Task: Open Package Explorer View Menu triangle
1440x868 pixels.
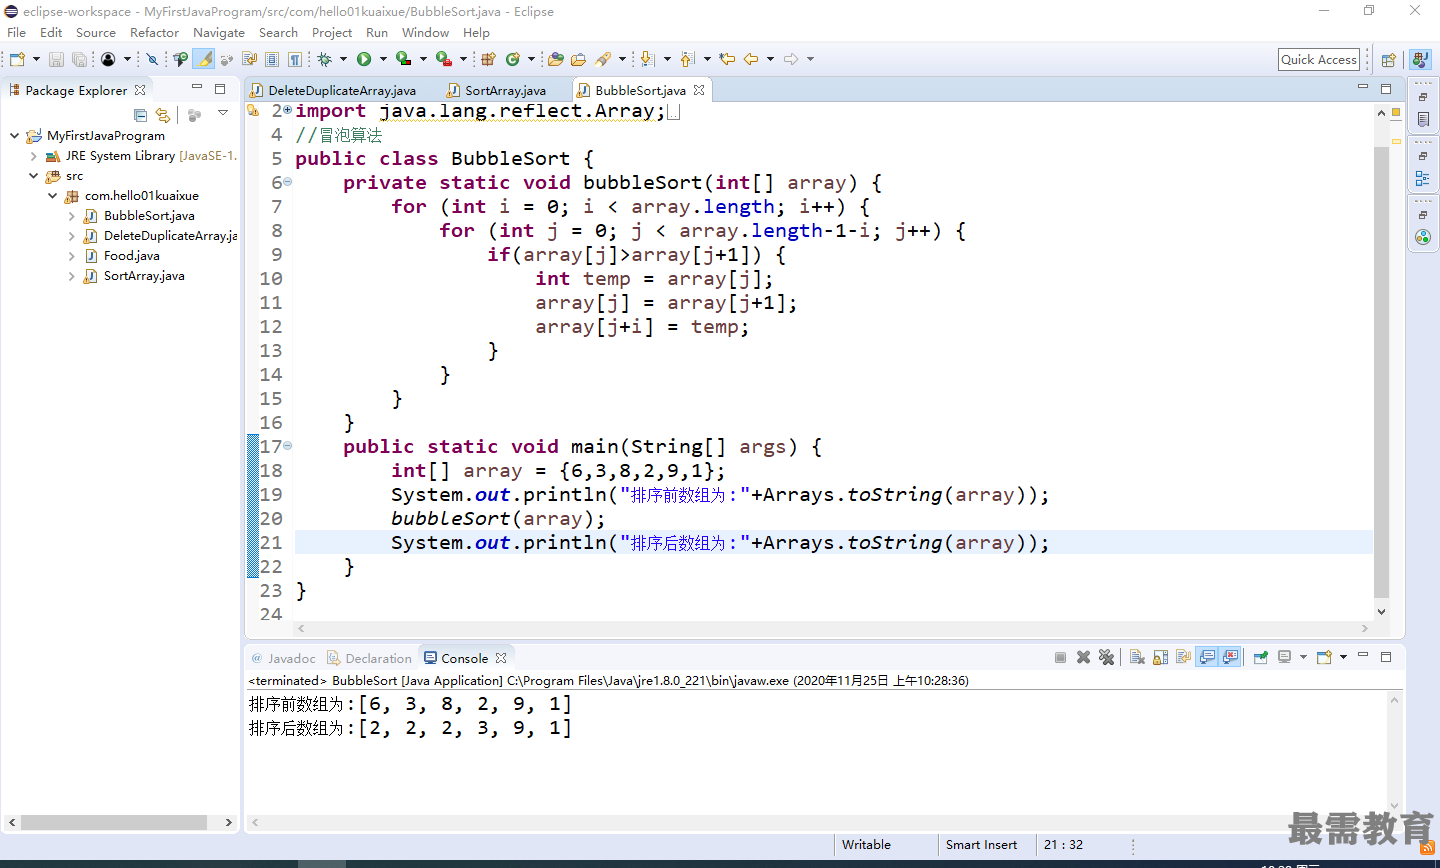Action: pyautogui.click(x=223, y=114)
